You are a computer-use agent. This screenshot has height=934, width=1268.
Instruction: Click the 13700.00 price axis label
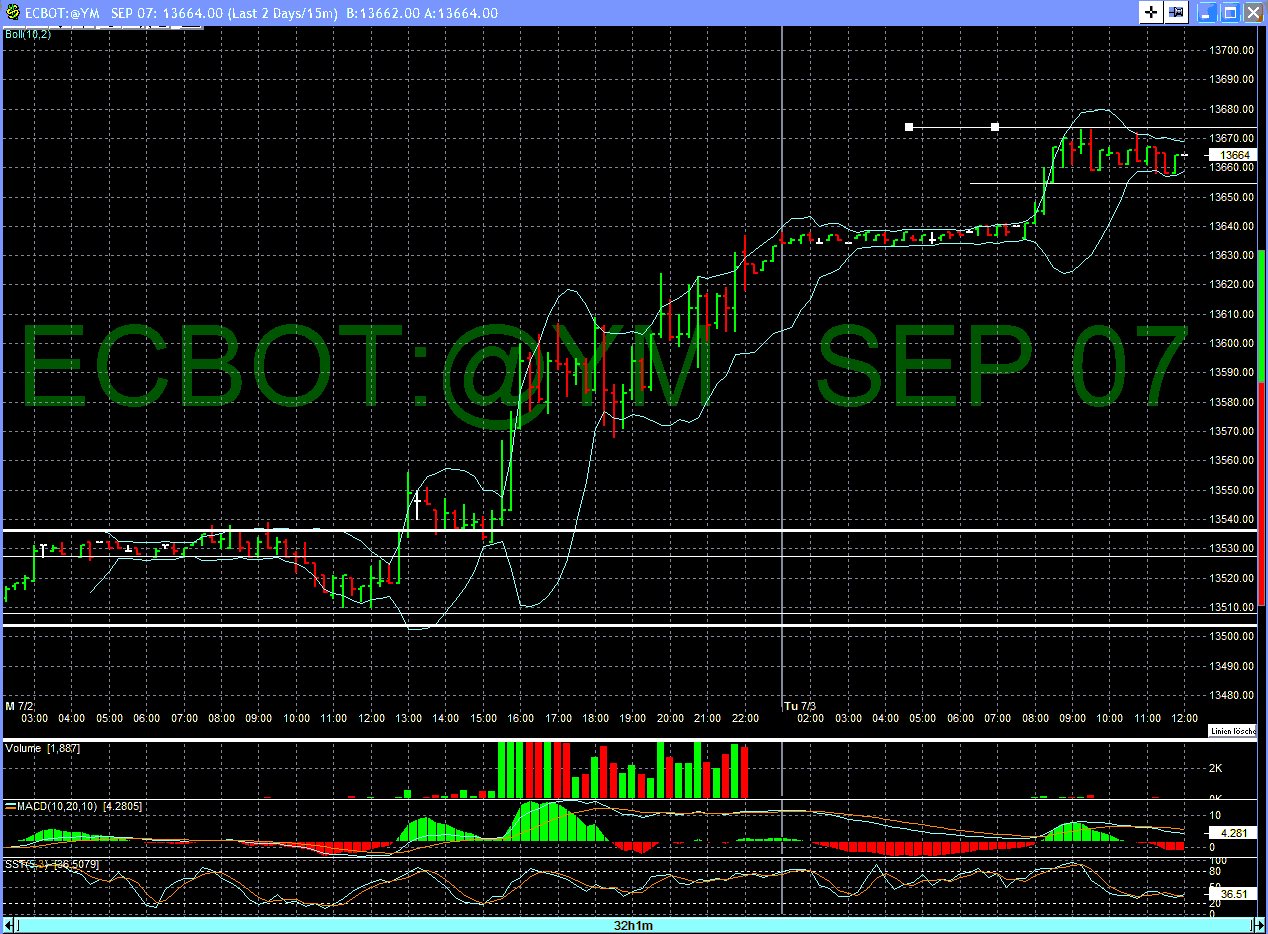(1234, 50)
